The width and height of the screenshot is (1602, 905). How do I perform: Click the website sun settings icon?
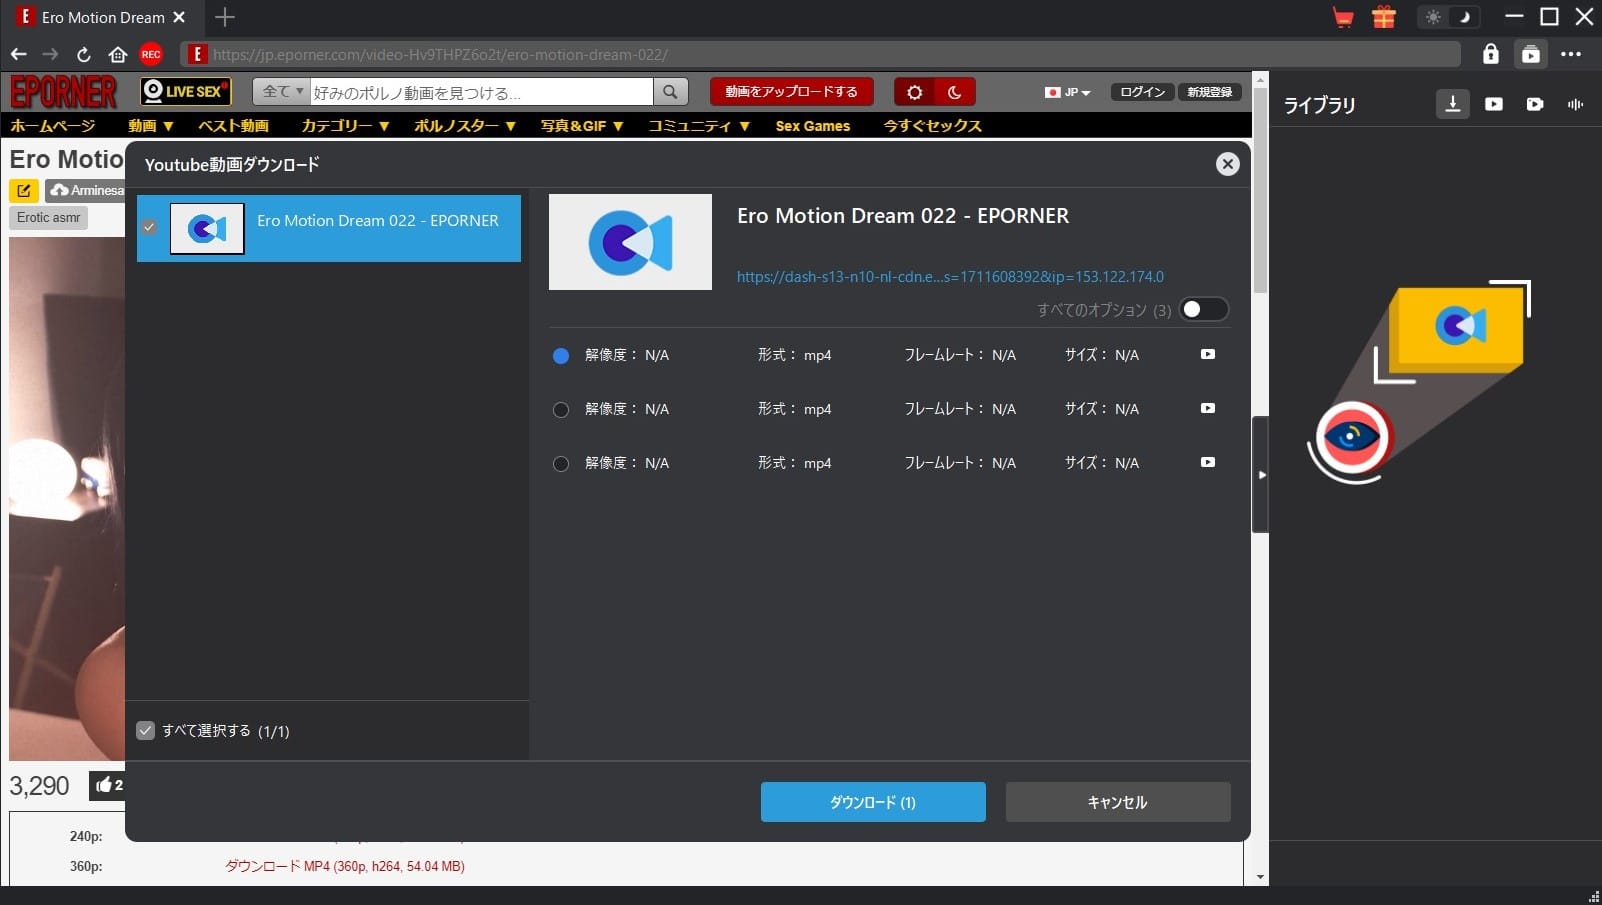click(914, 92)
